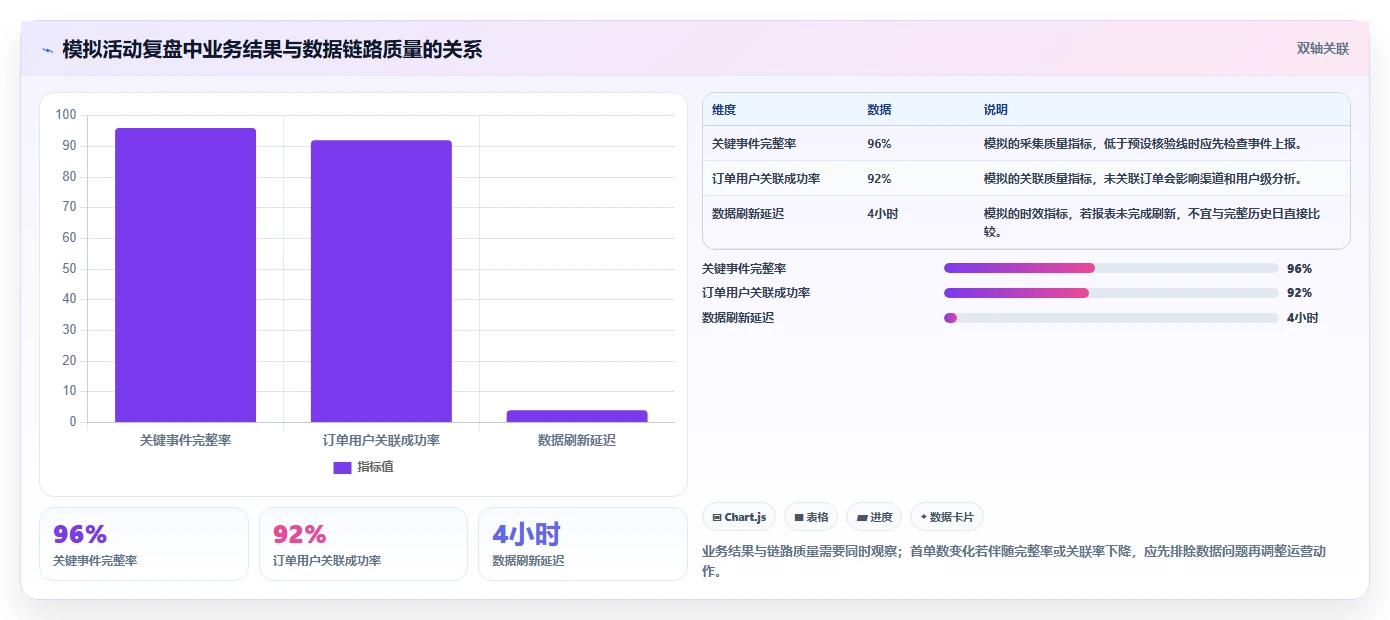Select the 进度 tag chip
The image size is (1390, 620).
(874, 517)
